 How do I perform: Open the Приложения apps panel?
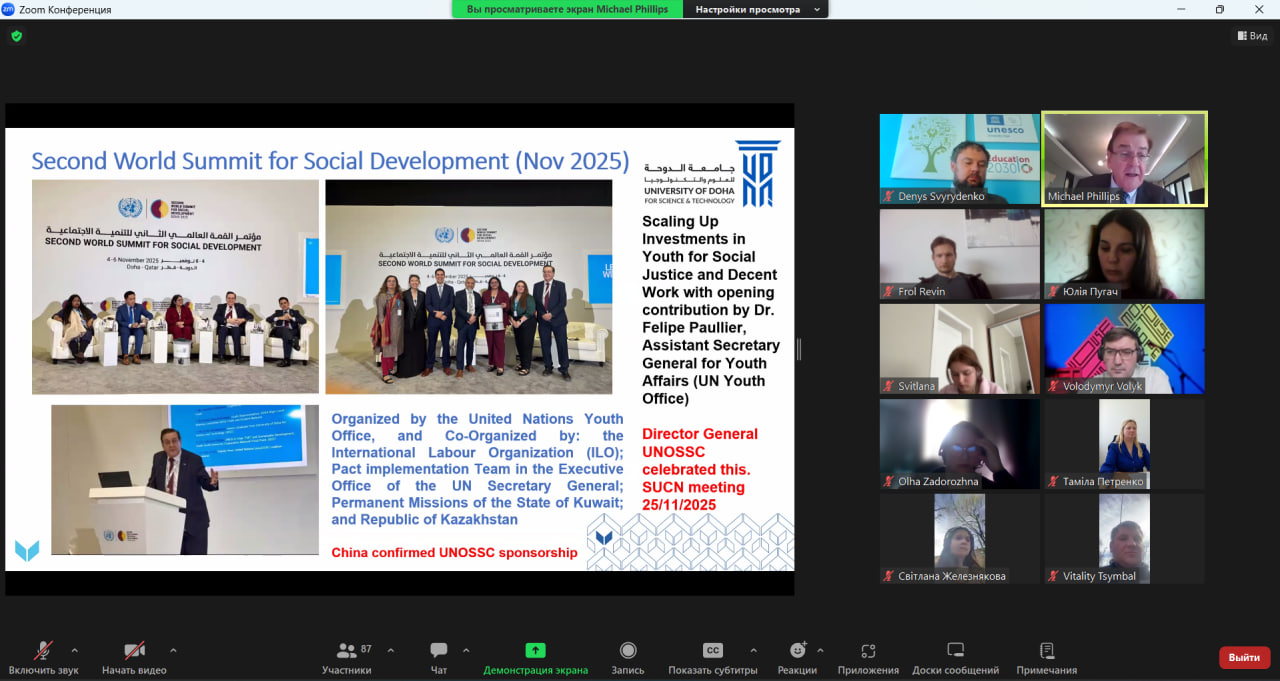click(x=868, y=656)
